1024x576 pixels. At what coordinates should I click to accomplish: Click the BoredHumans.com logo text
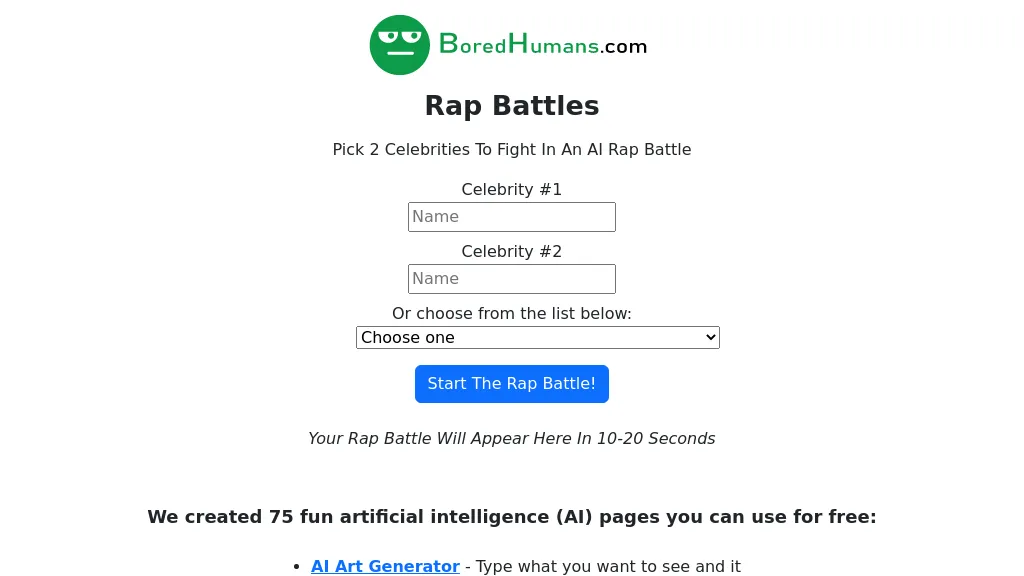pos(541,45)
